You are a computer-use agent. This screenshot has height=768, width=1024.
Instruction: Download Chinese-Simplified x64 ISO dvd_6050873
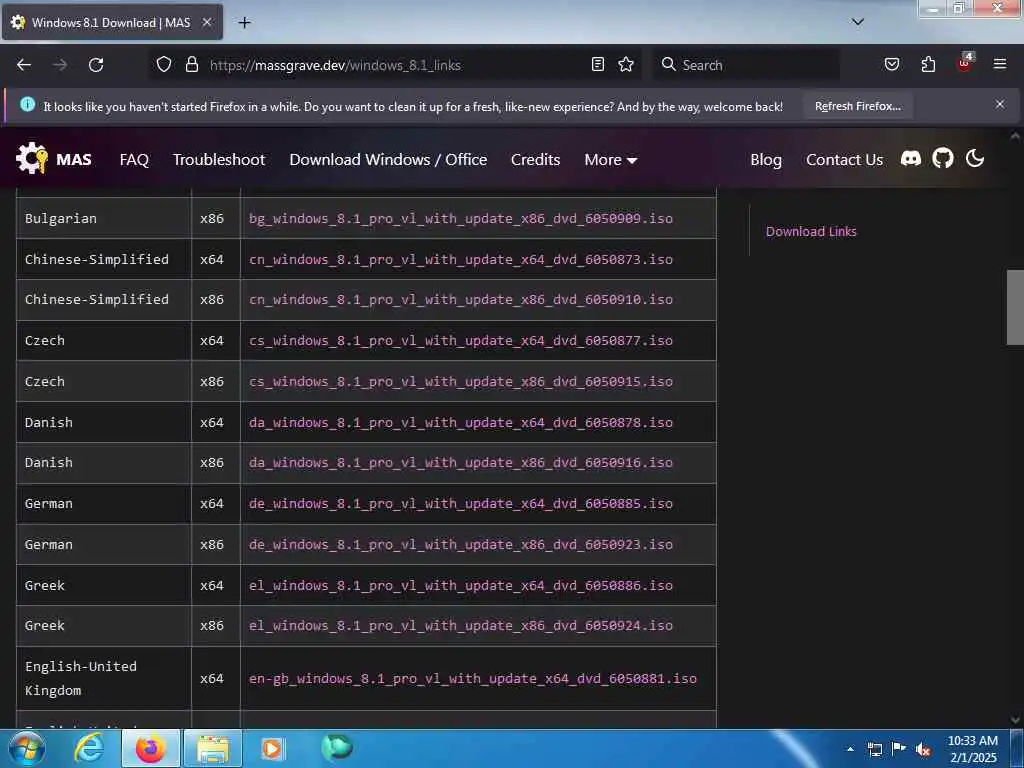click(x=460, y=259)
